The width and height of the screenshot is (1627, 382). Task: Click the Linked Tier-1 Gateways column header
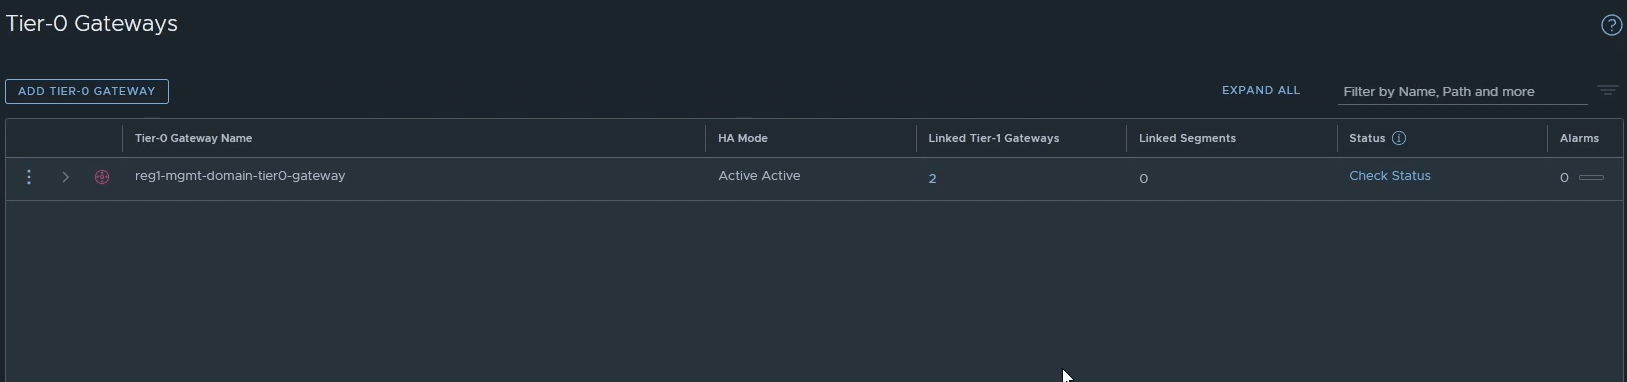click(x=993, y=138)
